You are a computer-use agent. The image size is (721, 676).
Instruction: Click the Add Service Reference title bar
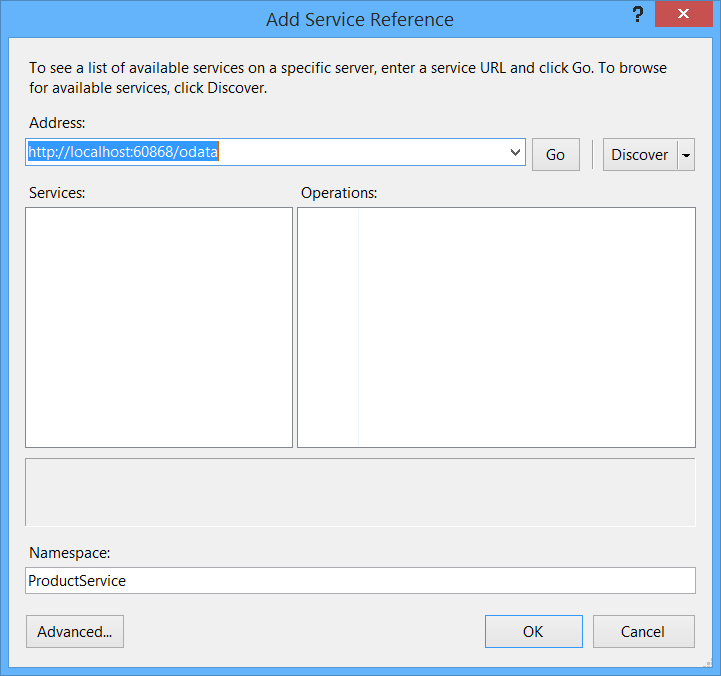point(360,20)
